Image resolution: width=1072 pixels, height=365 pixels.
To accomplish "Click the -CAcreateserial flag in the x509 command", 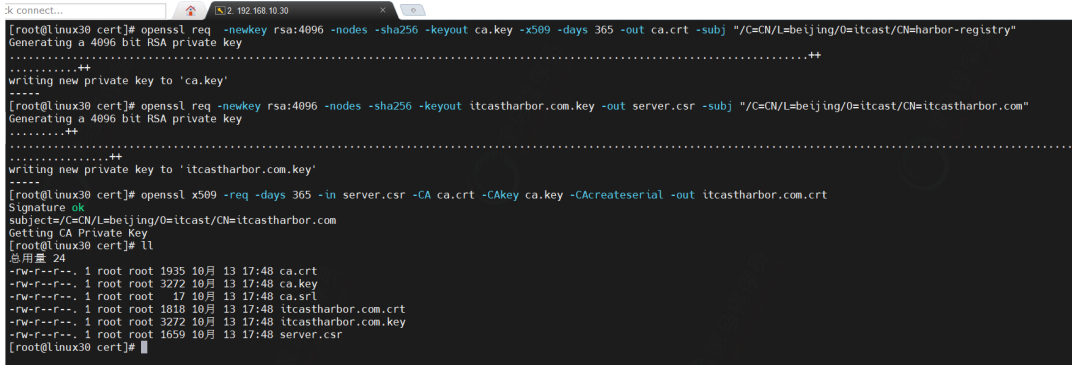I will 616,195.
